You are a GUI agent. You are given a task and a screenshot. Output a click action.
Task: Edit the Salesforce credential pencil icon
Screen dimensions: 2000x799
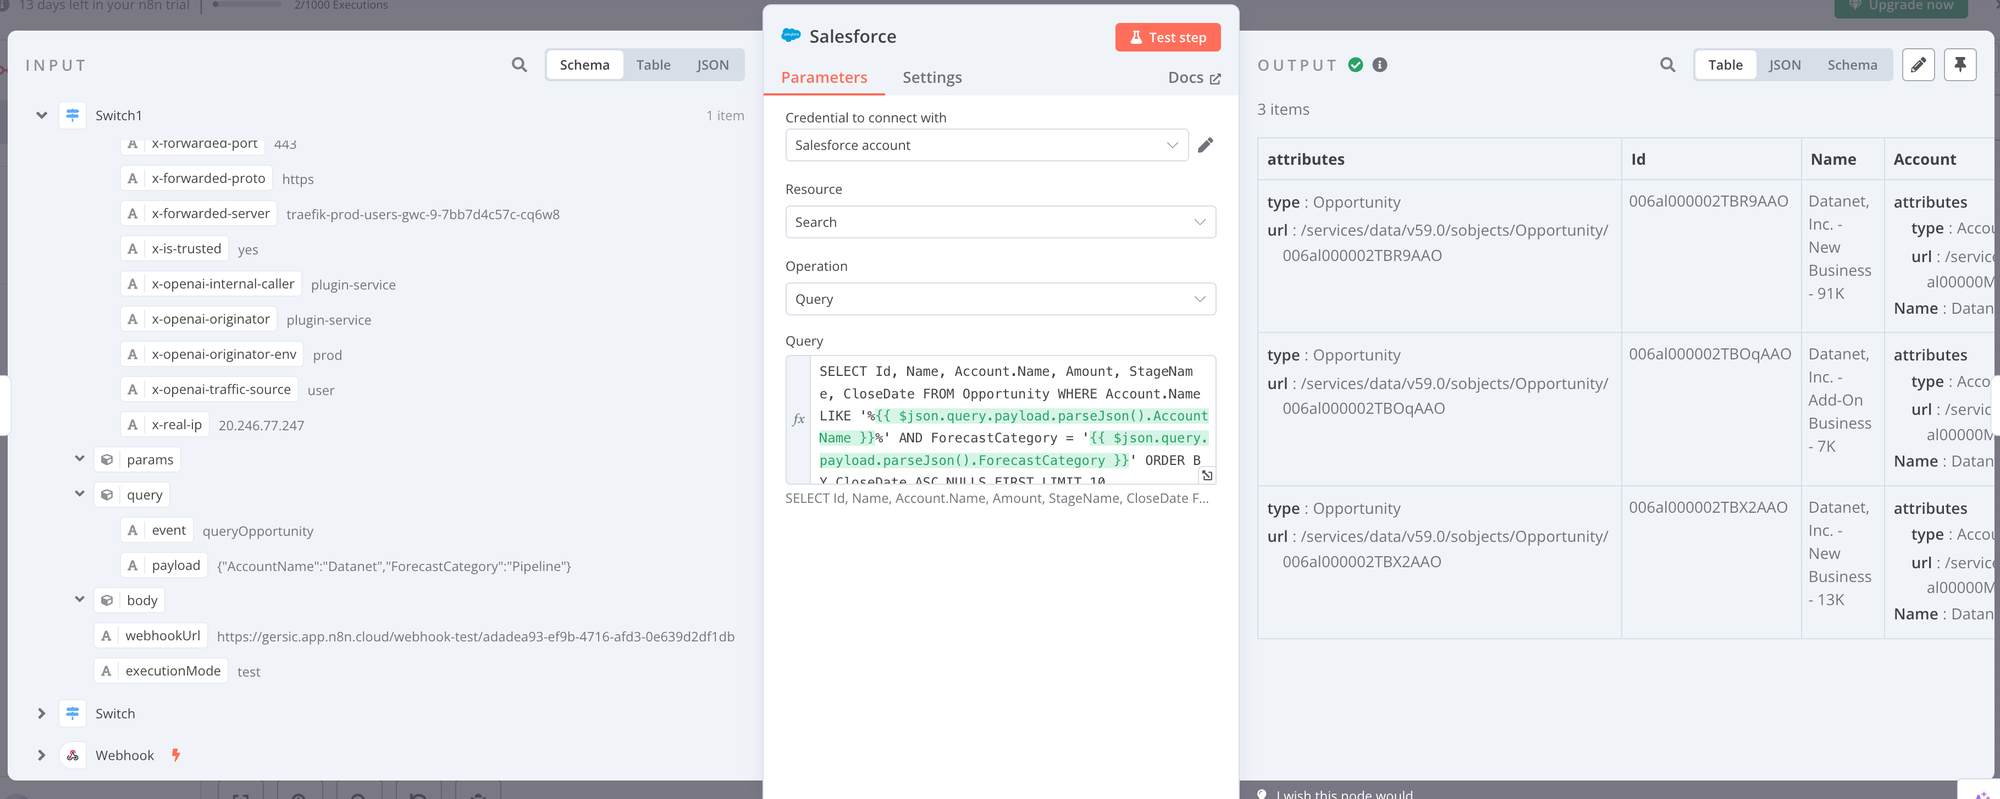(x=1206, y=145)
